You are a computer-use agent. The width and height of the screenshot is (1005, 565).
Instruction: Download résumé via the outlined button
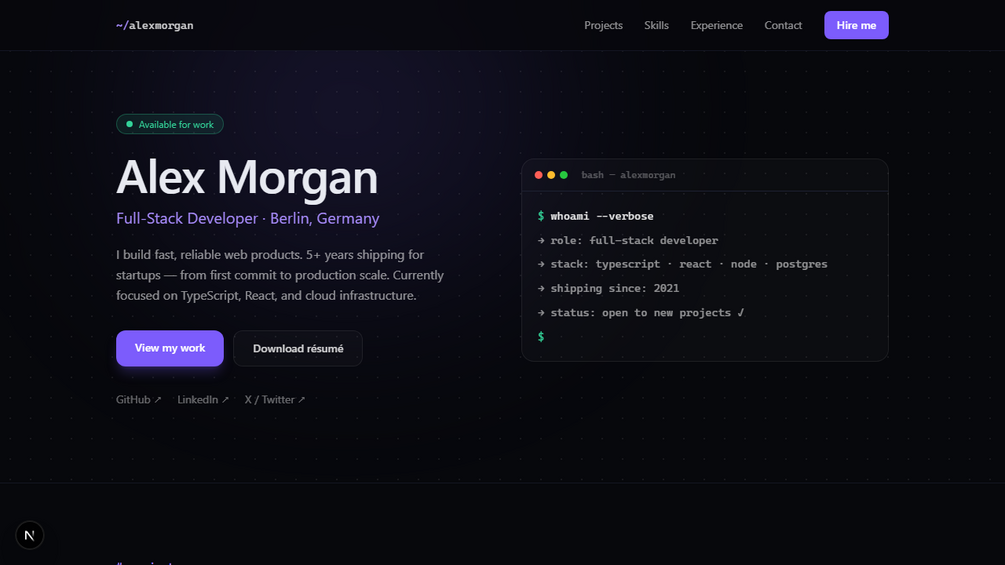(x=298, y=348)
